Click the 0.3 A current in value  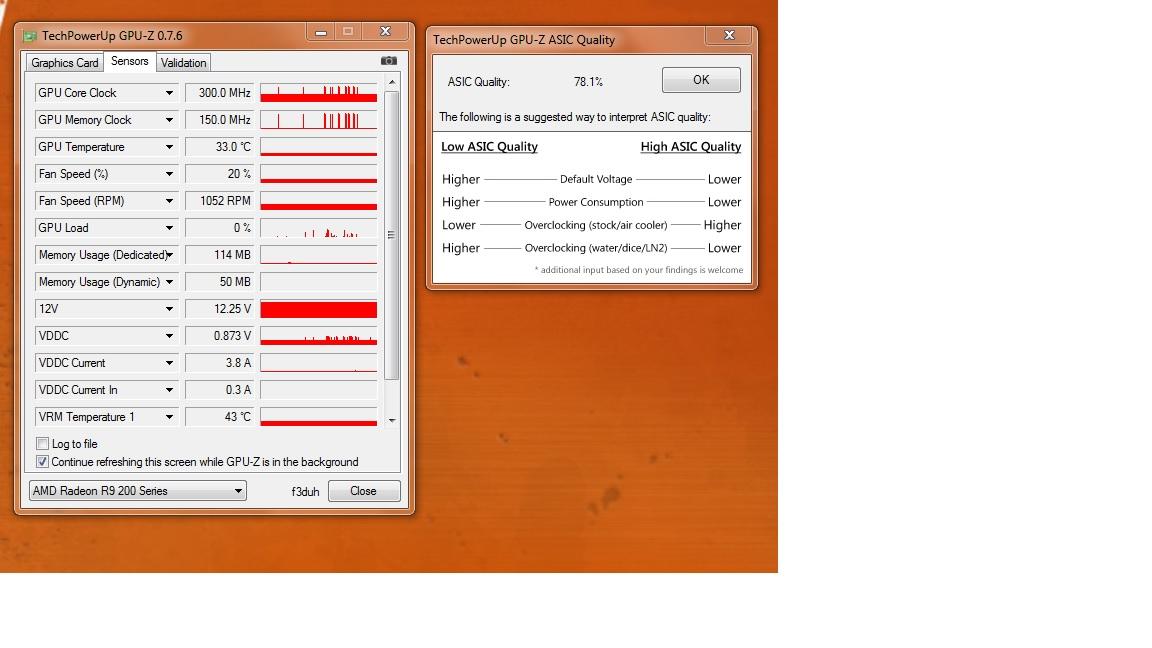219,390
